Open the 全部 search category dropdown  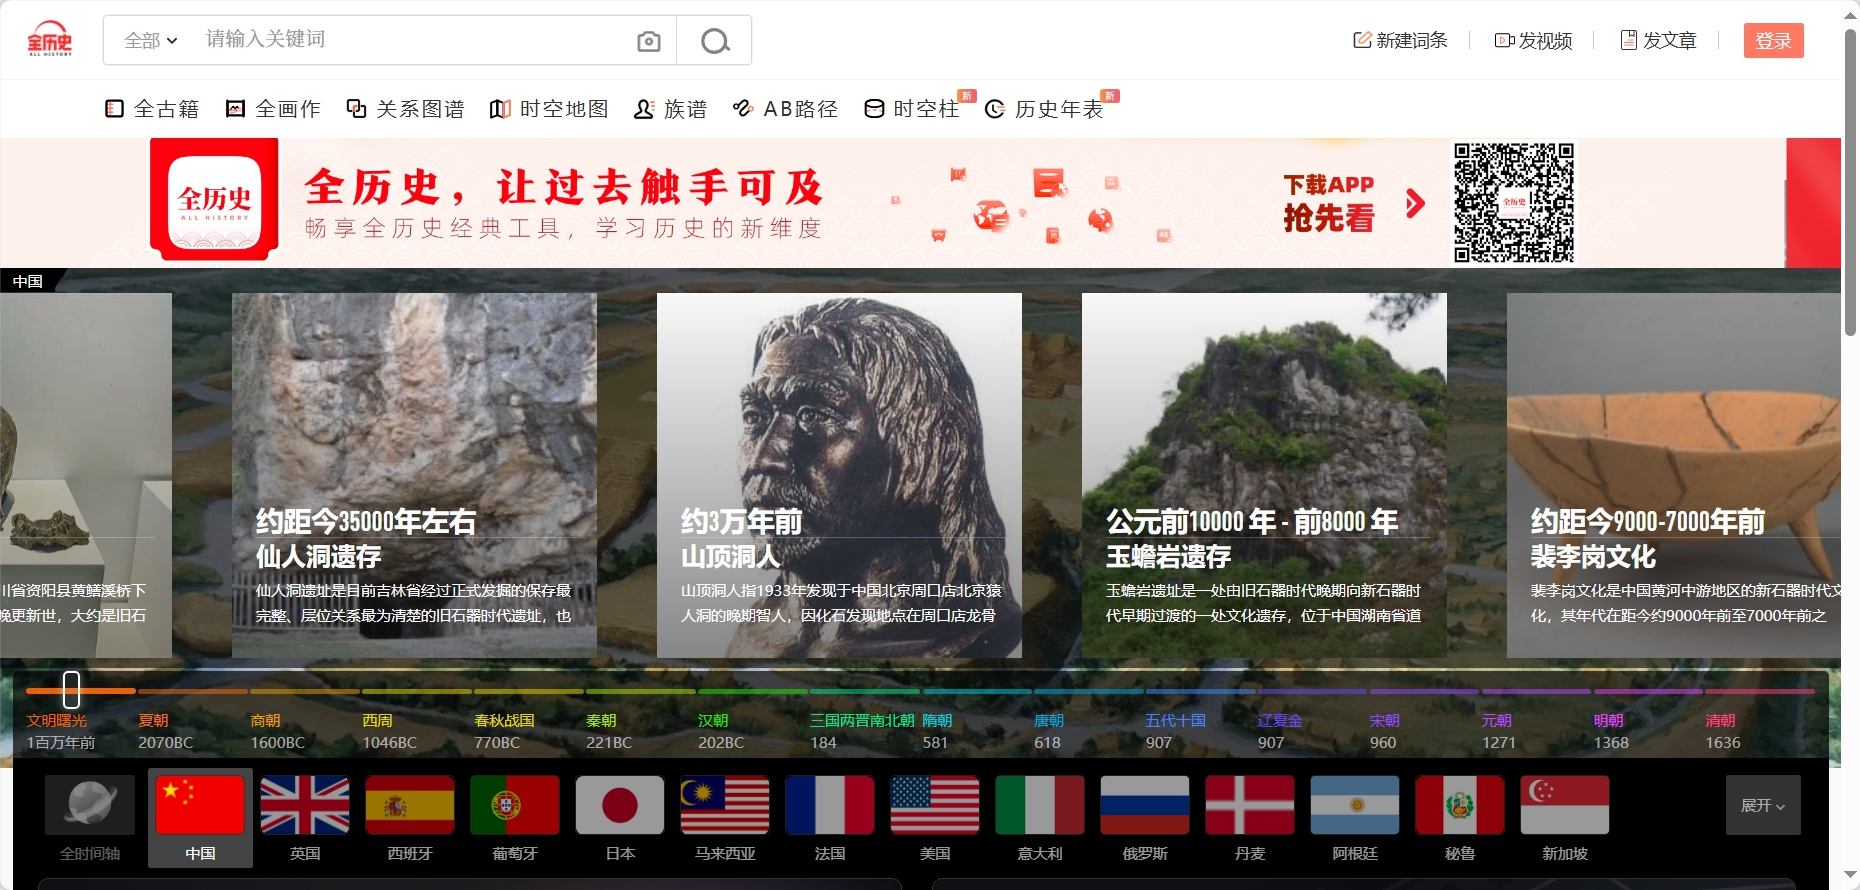150,41
